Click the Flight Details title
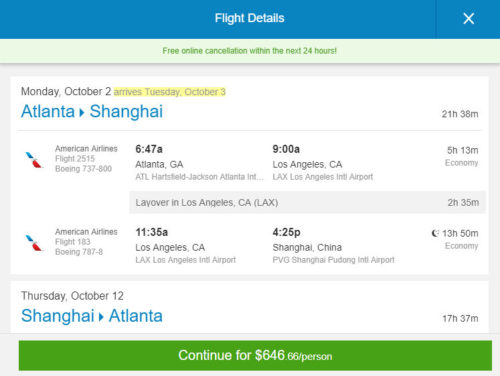This screenshot has height=376, width=500. [250, 18]
